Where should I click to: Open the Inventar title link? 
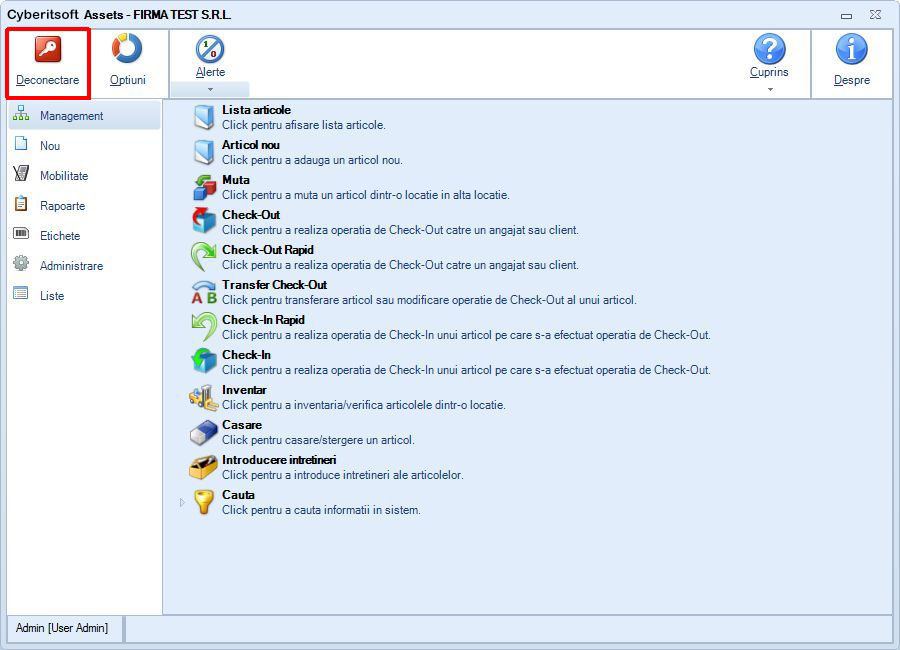pyautogui.click(x=244, y=390)
